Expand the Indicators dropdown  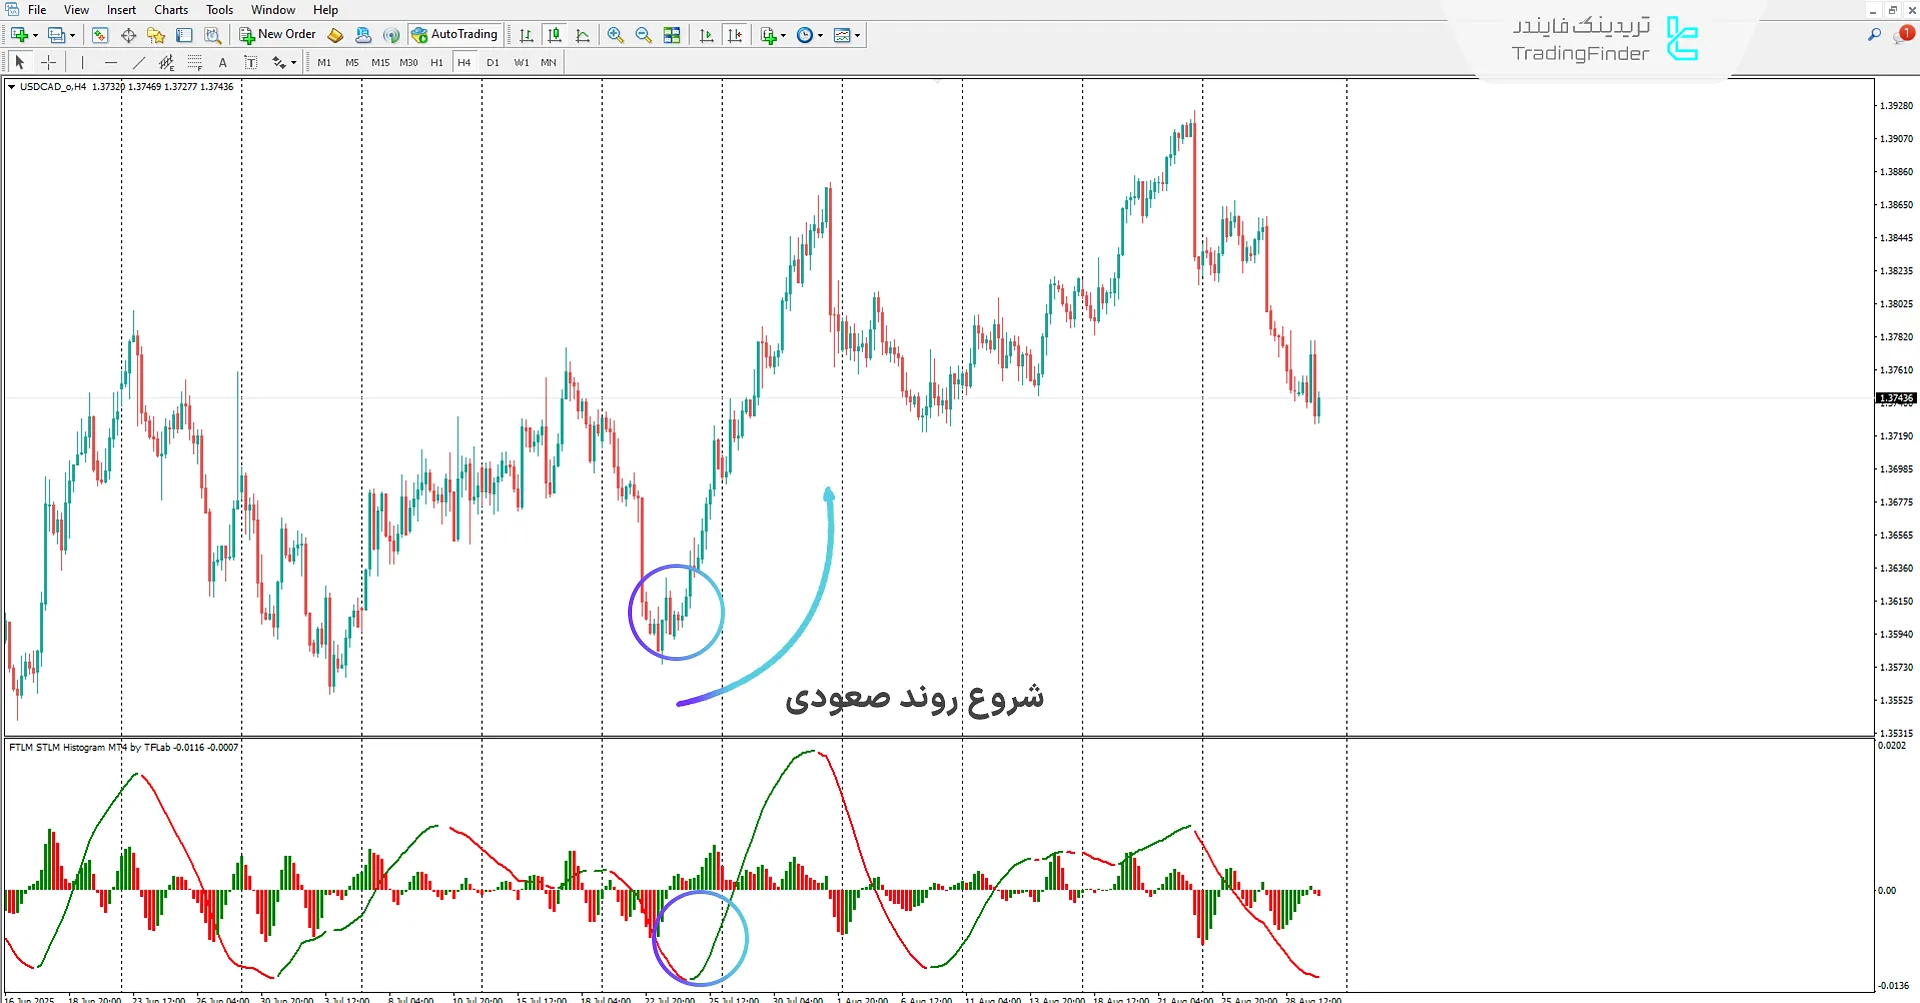click(x=782, y=35)
